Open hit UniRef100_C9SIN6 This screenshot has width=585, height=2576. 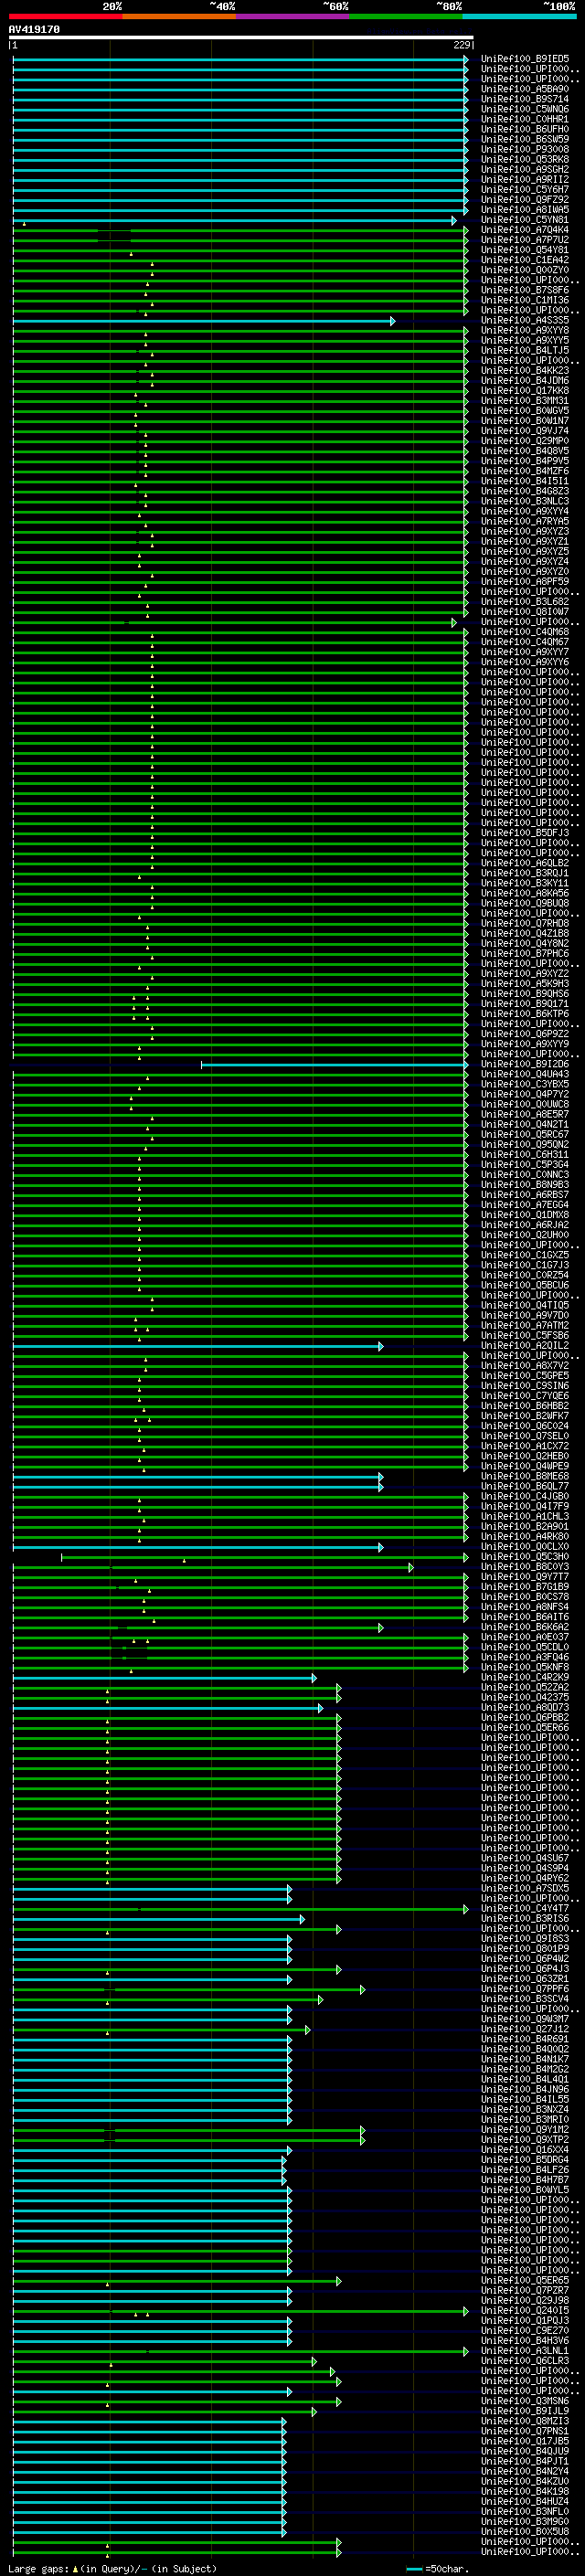click(525, 1386)
